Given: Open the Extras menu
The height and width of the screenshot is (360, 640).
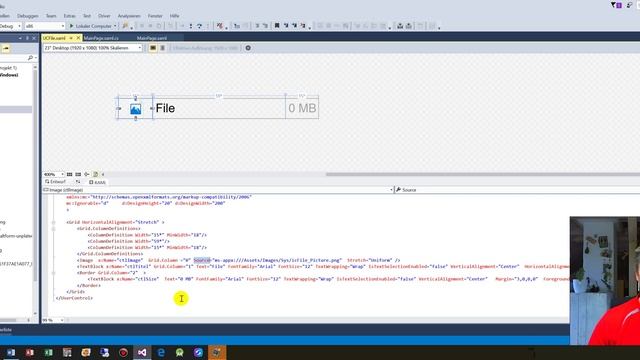Looking at the screenshot, I should click(69, 16).
